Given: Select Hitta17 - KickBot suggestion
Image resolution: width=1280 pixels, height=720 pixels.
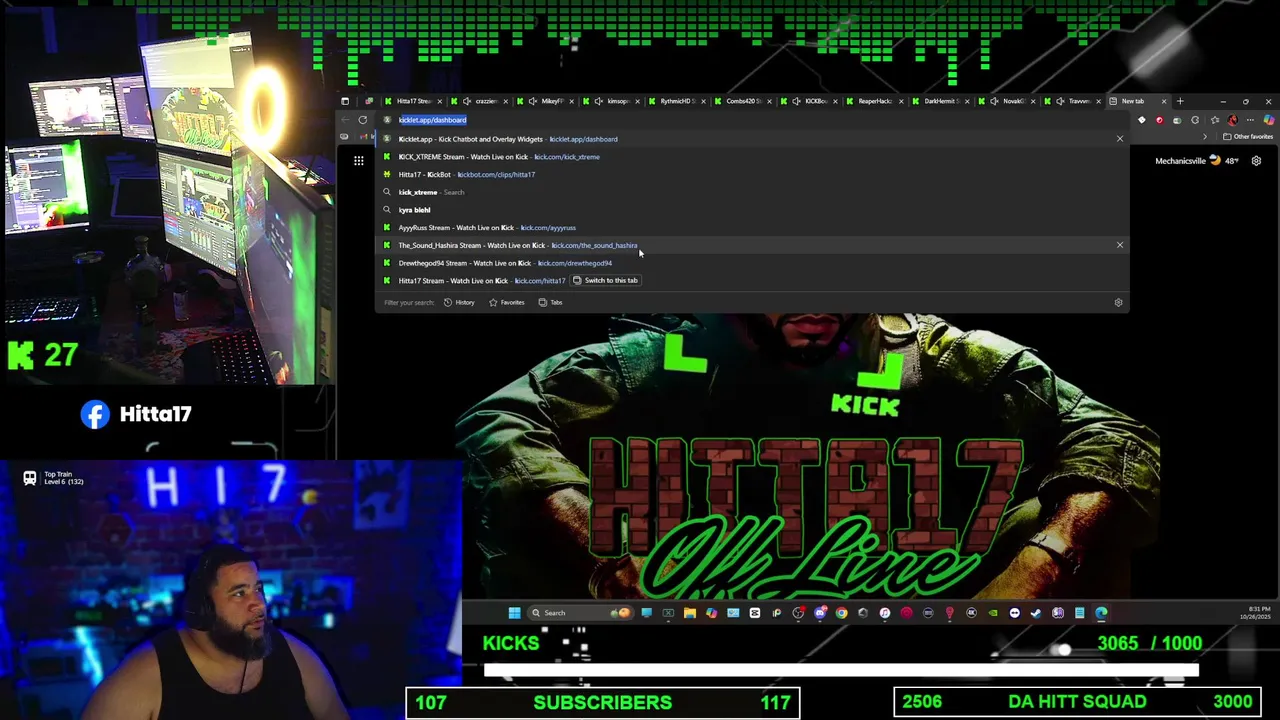Looking at the screenshot, I should pos(752,174).
